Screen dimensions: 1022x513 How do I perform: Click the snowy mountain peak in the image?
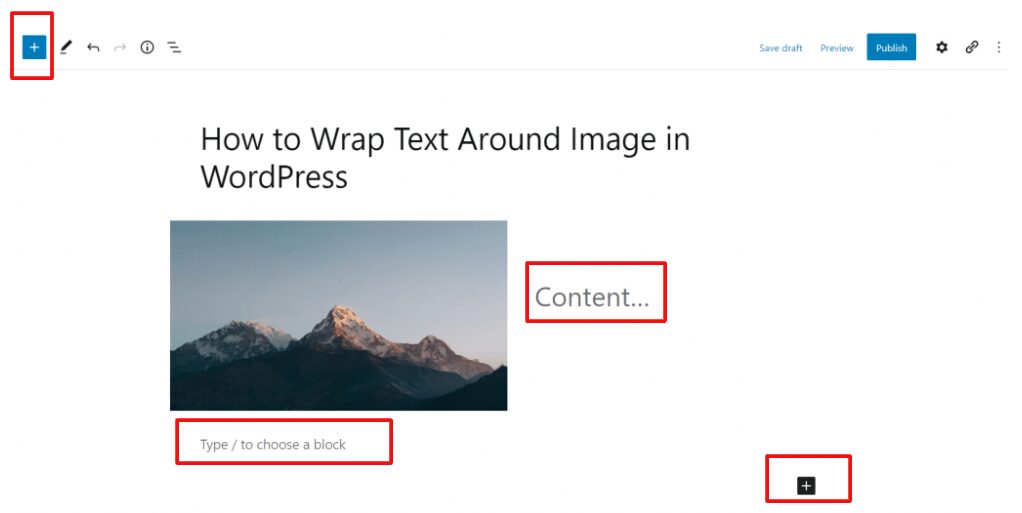(x=339, y=317)
